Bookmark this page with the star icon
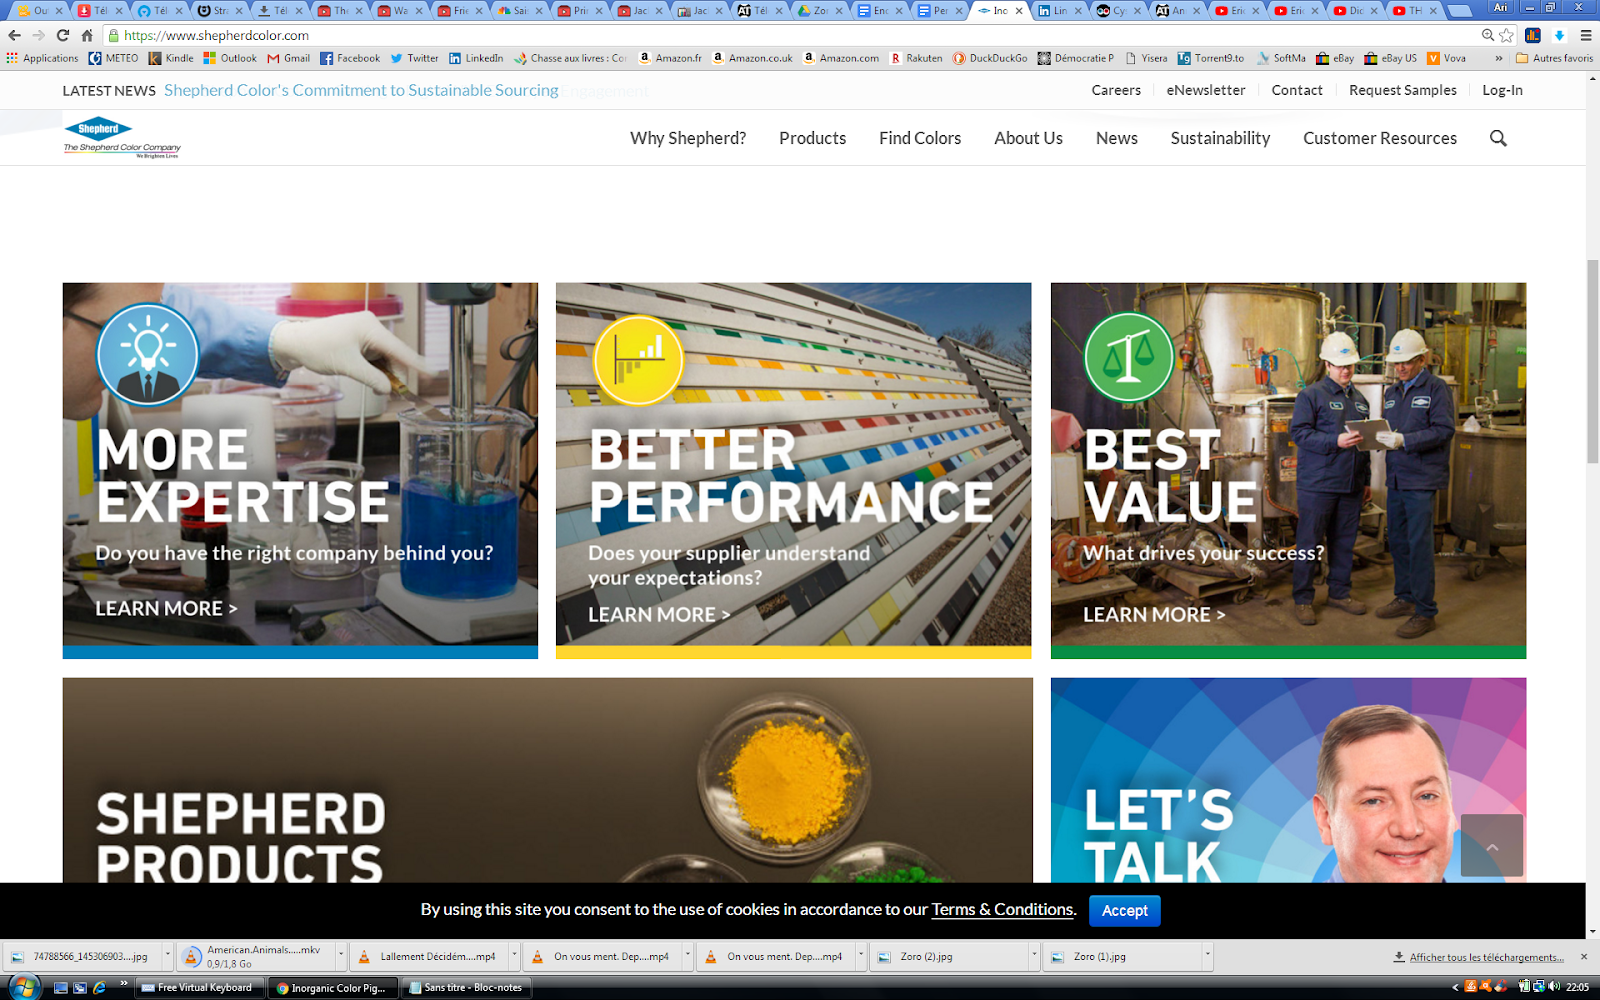Viewport: 1600px width, 1000px height. tap(1507, 35)
